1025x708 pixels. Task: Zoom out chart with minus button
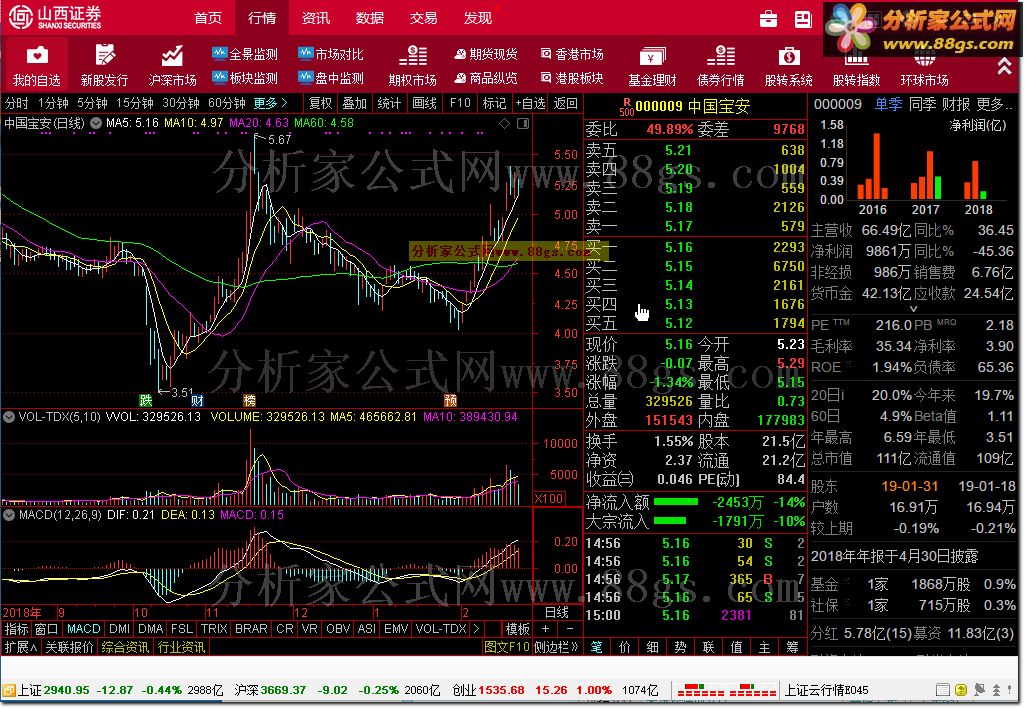click(x=569, y=628)
